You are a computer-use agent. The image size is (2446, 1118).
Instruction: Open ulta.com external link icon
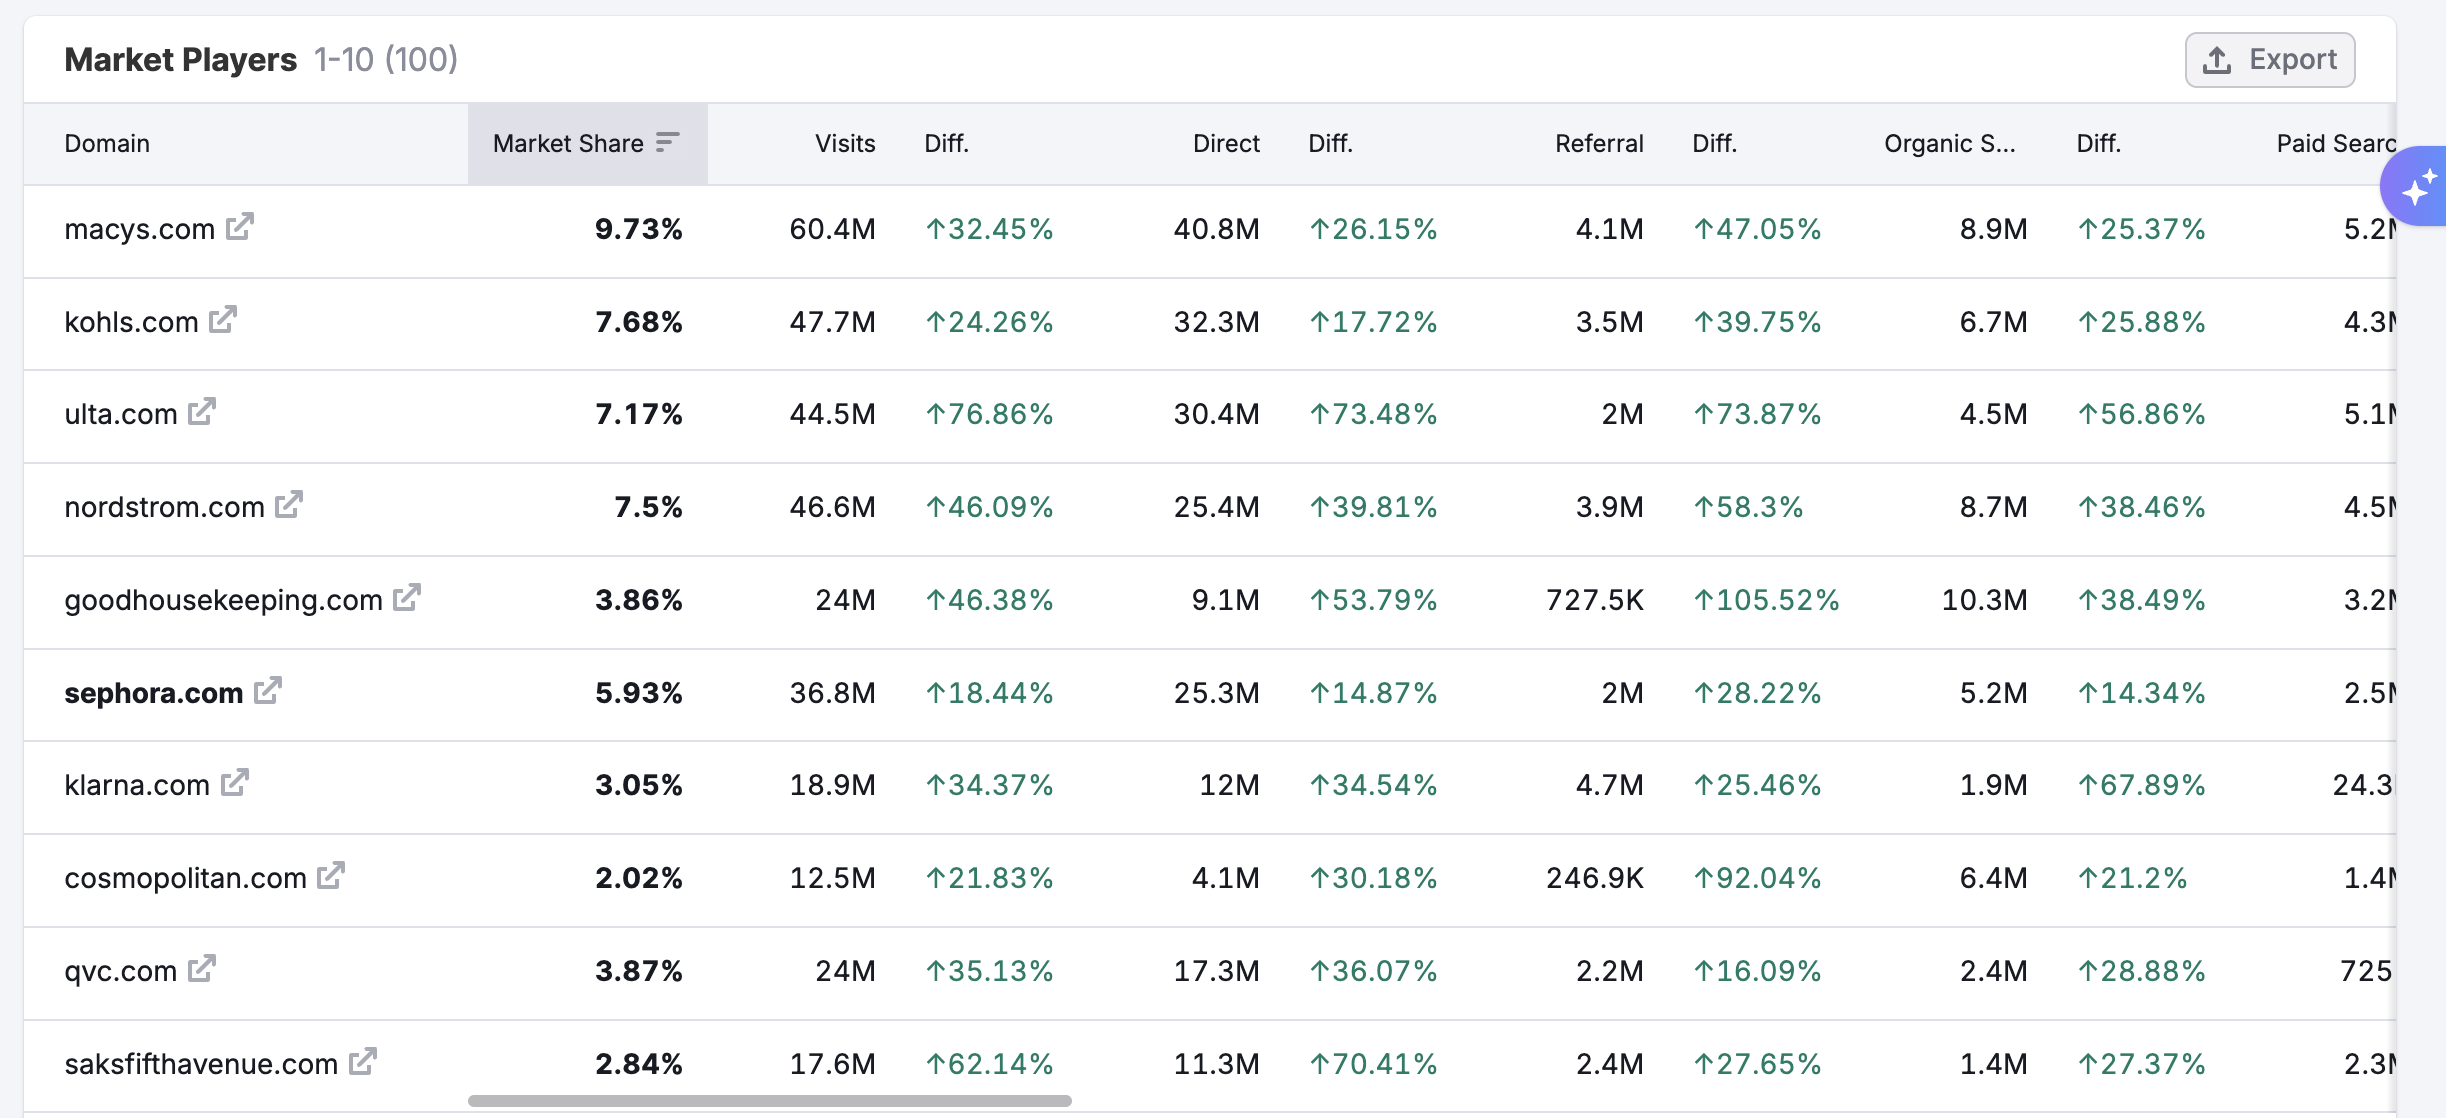click(x=202, y=412)
